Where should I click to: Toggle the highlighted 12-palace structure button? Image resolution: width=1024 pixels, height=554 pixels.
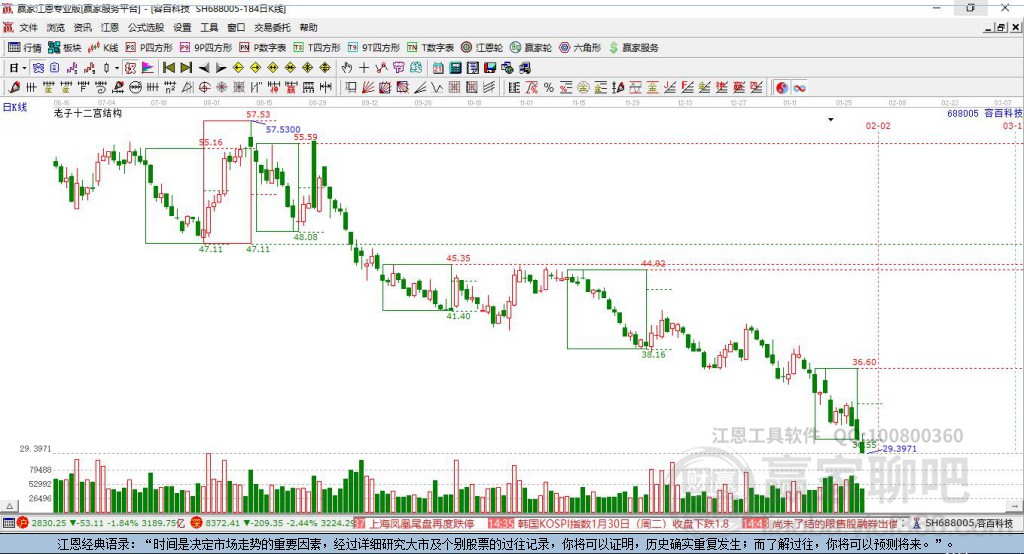pyautogui.click(x=130, y=67)
